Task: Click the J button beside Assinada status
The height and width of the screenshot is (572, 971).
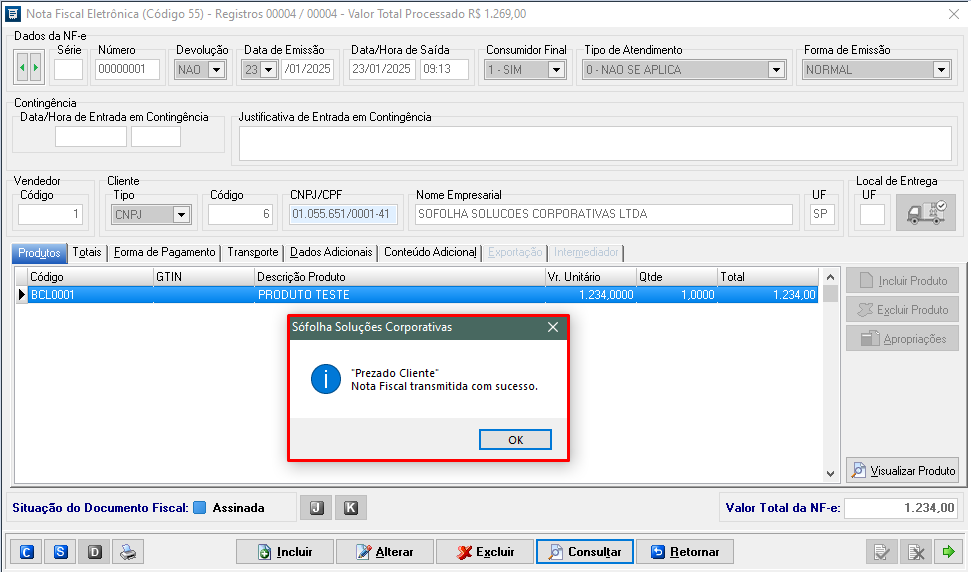Action: pyautogui.click(x=315, y=508)
